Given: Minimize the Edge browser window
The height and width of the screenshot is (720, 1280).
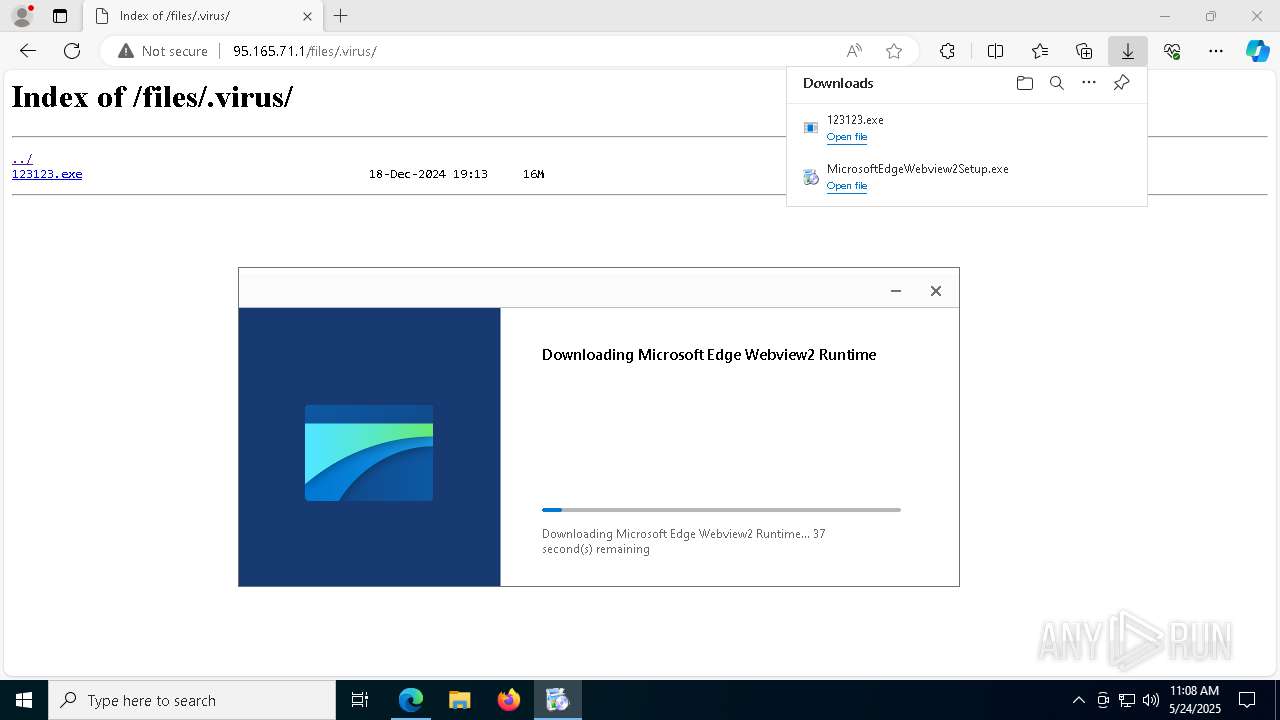Looking at the screenshot, I should tap(1165, 16).
